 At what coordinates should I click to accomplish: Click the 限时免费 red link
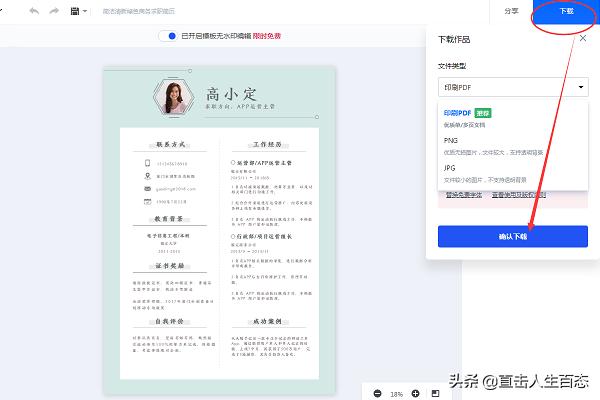[x=267, y=36]
